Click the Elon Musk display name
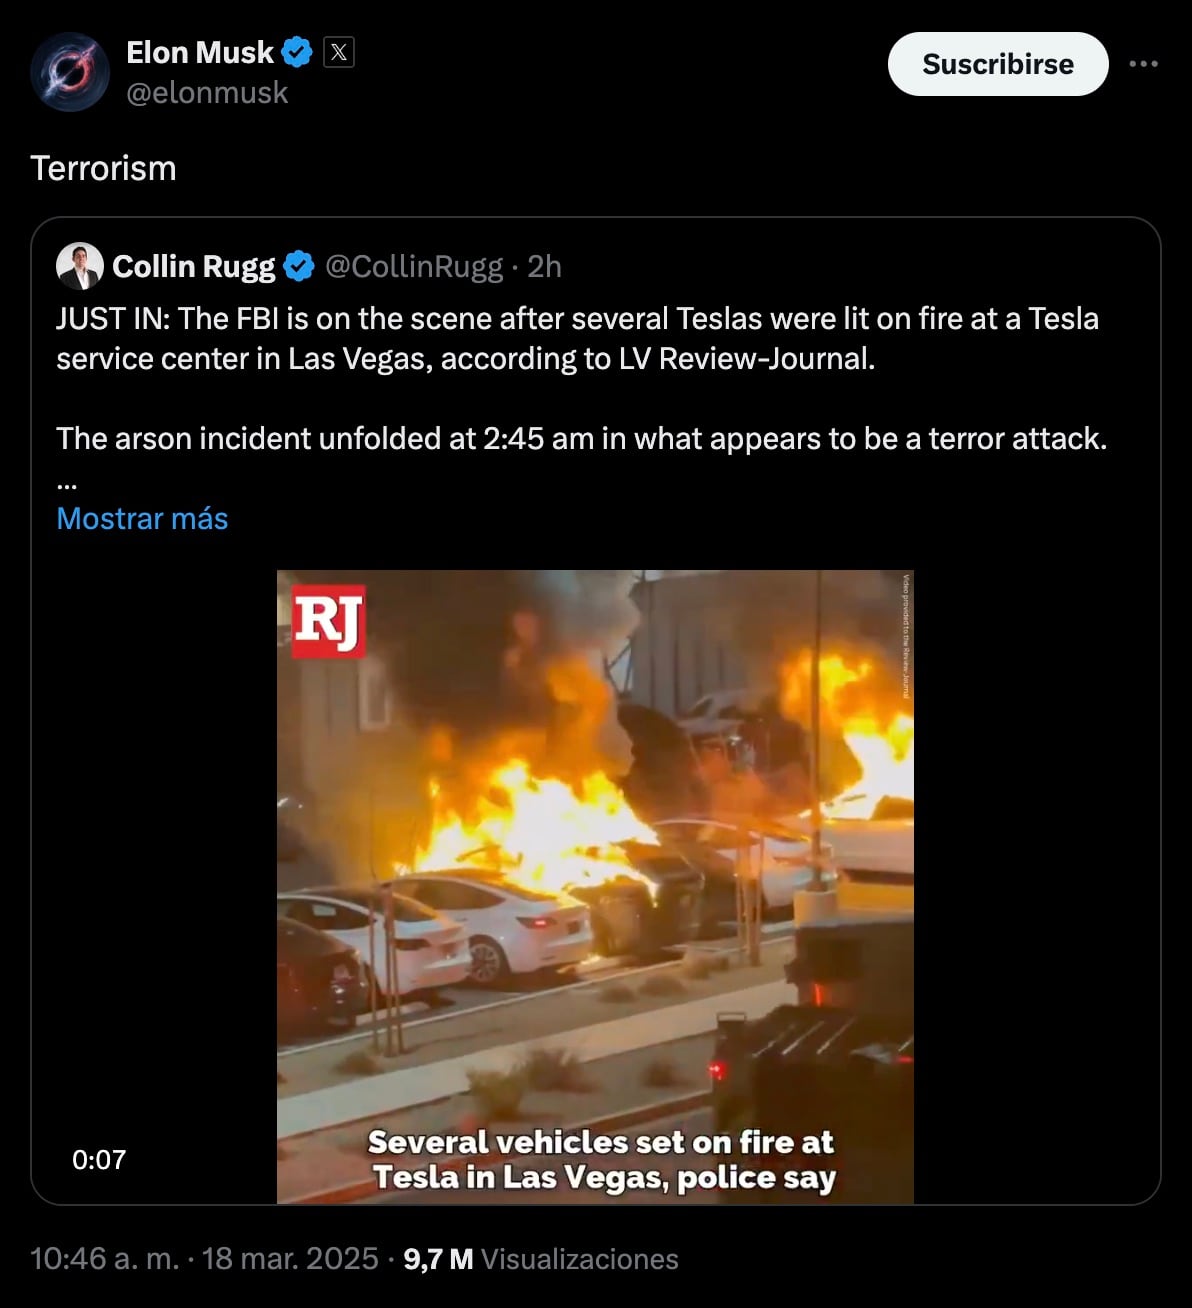Screen dimensions: 1192x1308 coord(199,52)
